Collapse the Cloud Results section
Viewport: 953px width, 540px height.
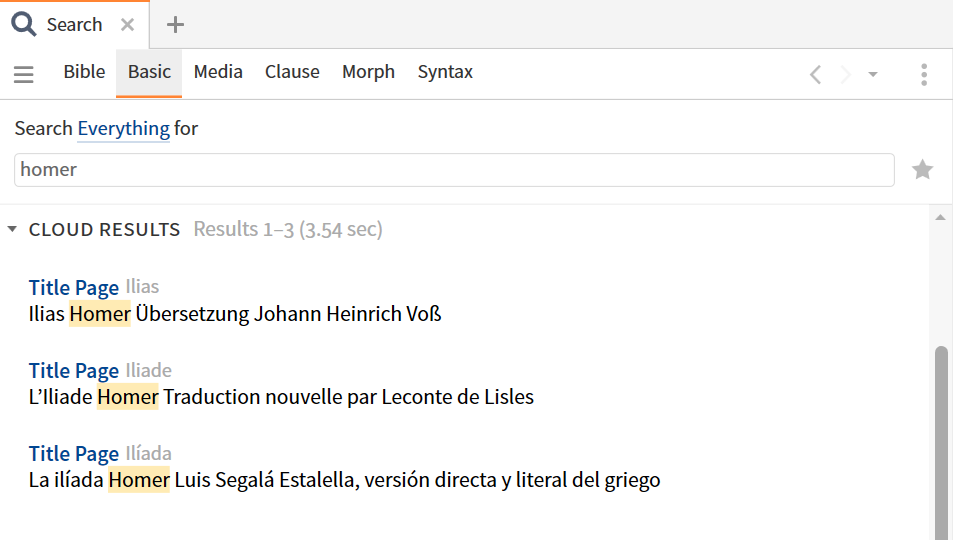tap(12, 229)
